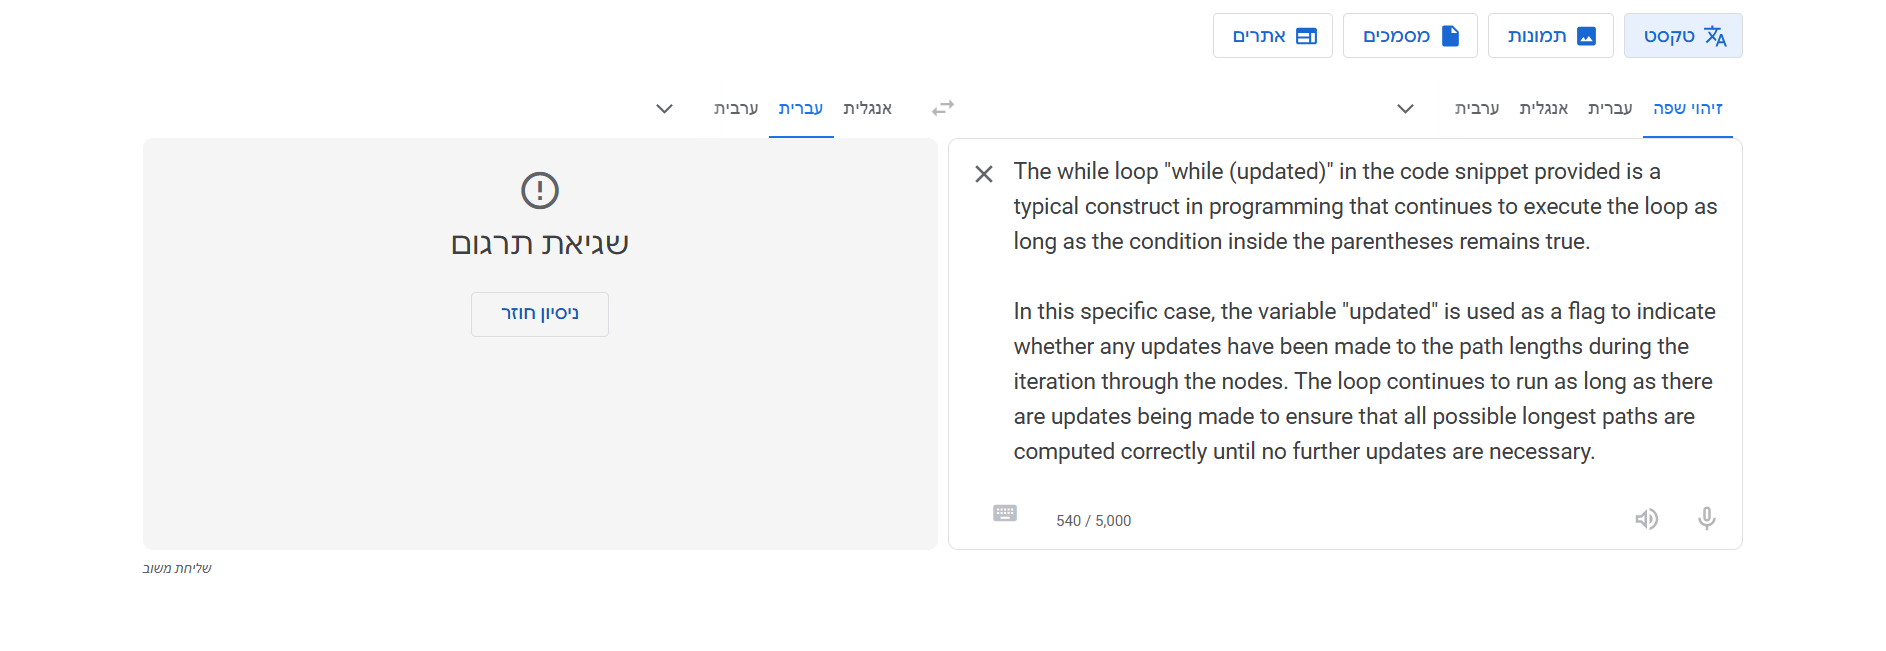Expand the target language list chevron
The height and width of the screenshot is (651, 1886).
pos(664,108)
